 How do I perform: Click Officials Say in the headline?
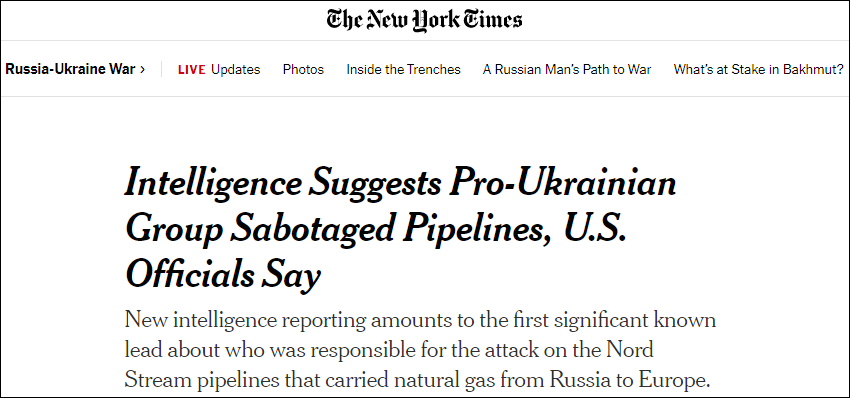223,275
